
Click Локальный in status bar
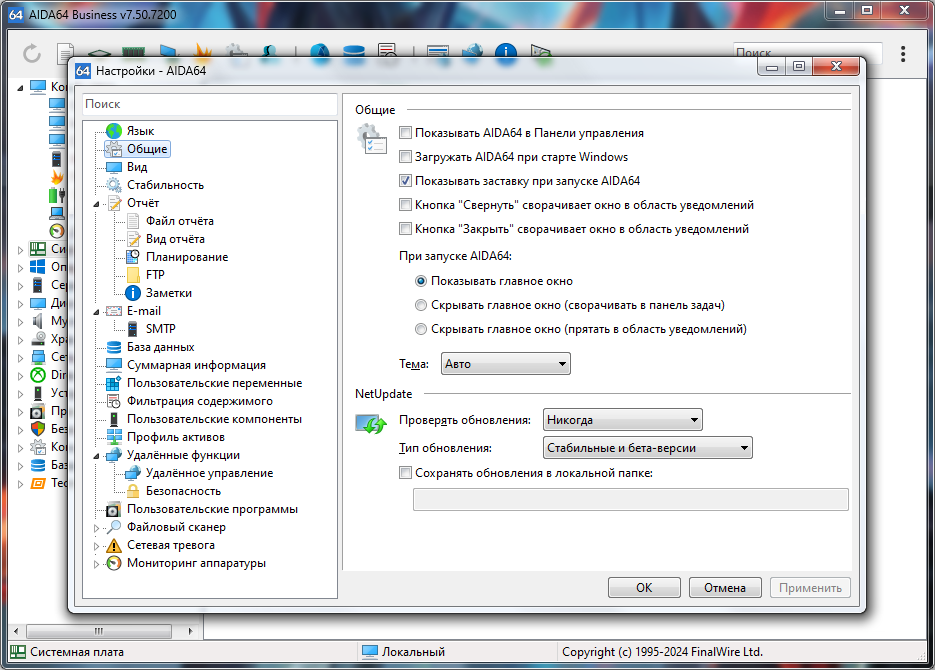[x=413, y=652]
